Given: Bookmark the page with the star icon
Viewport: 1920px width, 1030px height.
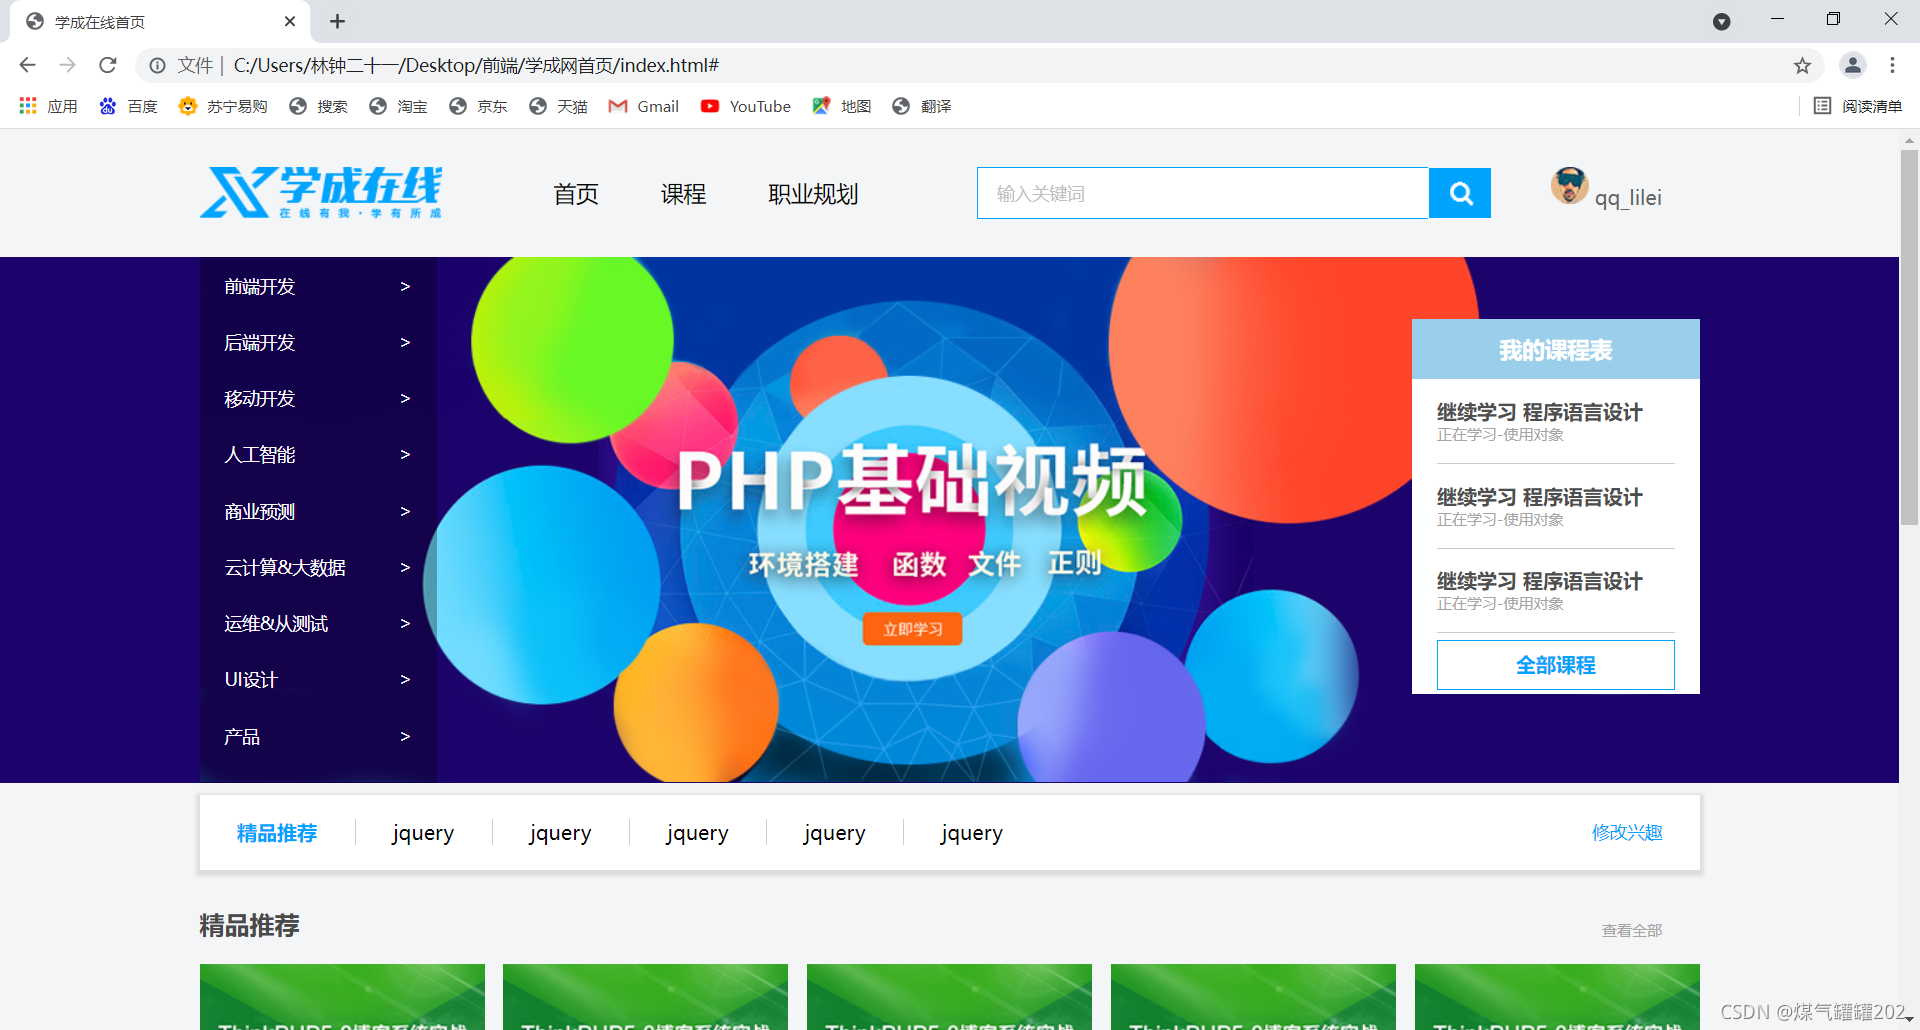Looking at the screenshot, I should pos(1802,65).
